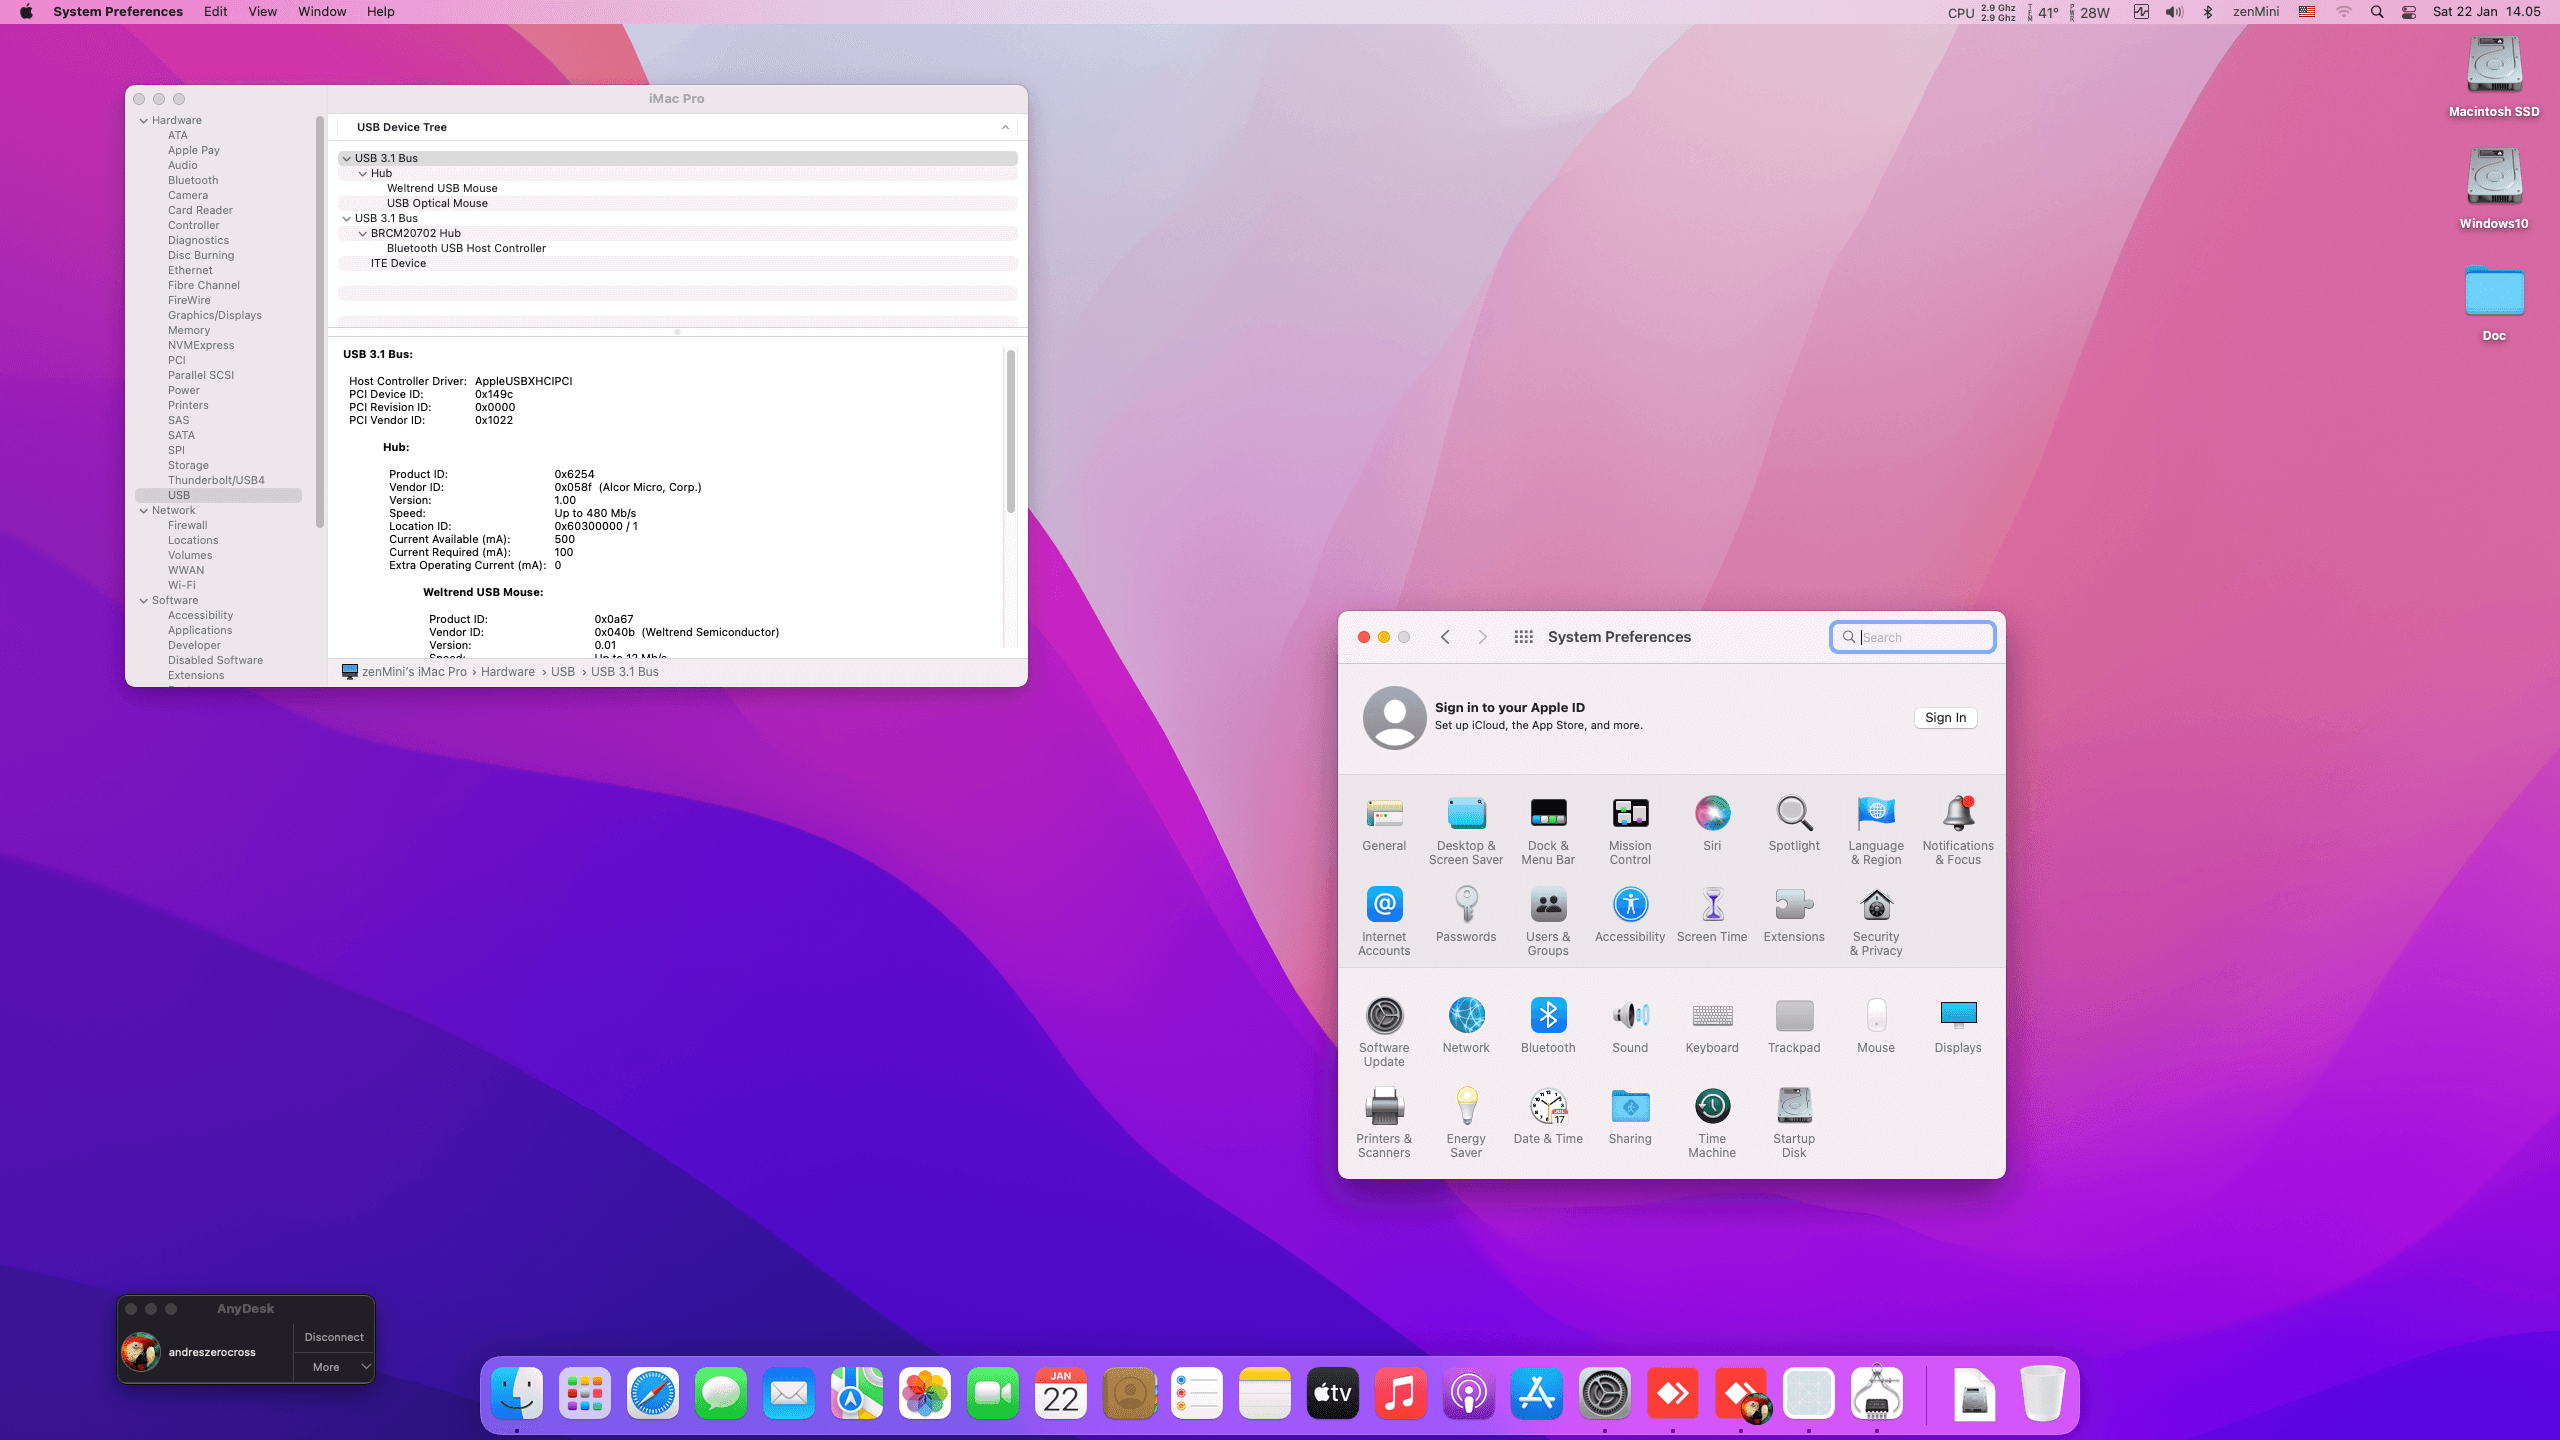The image size is (2560, 1440).
Task: Open the Edit menu
Action: coord(215,12)
